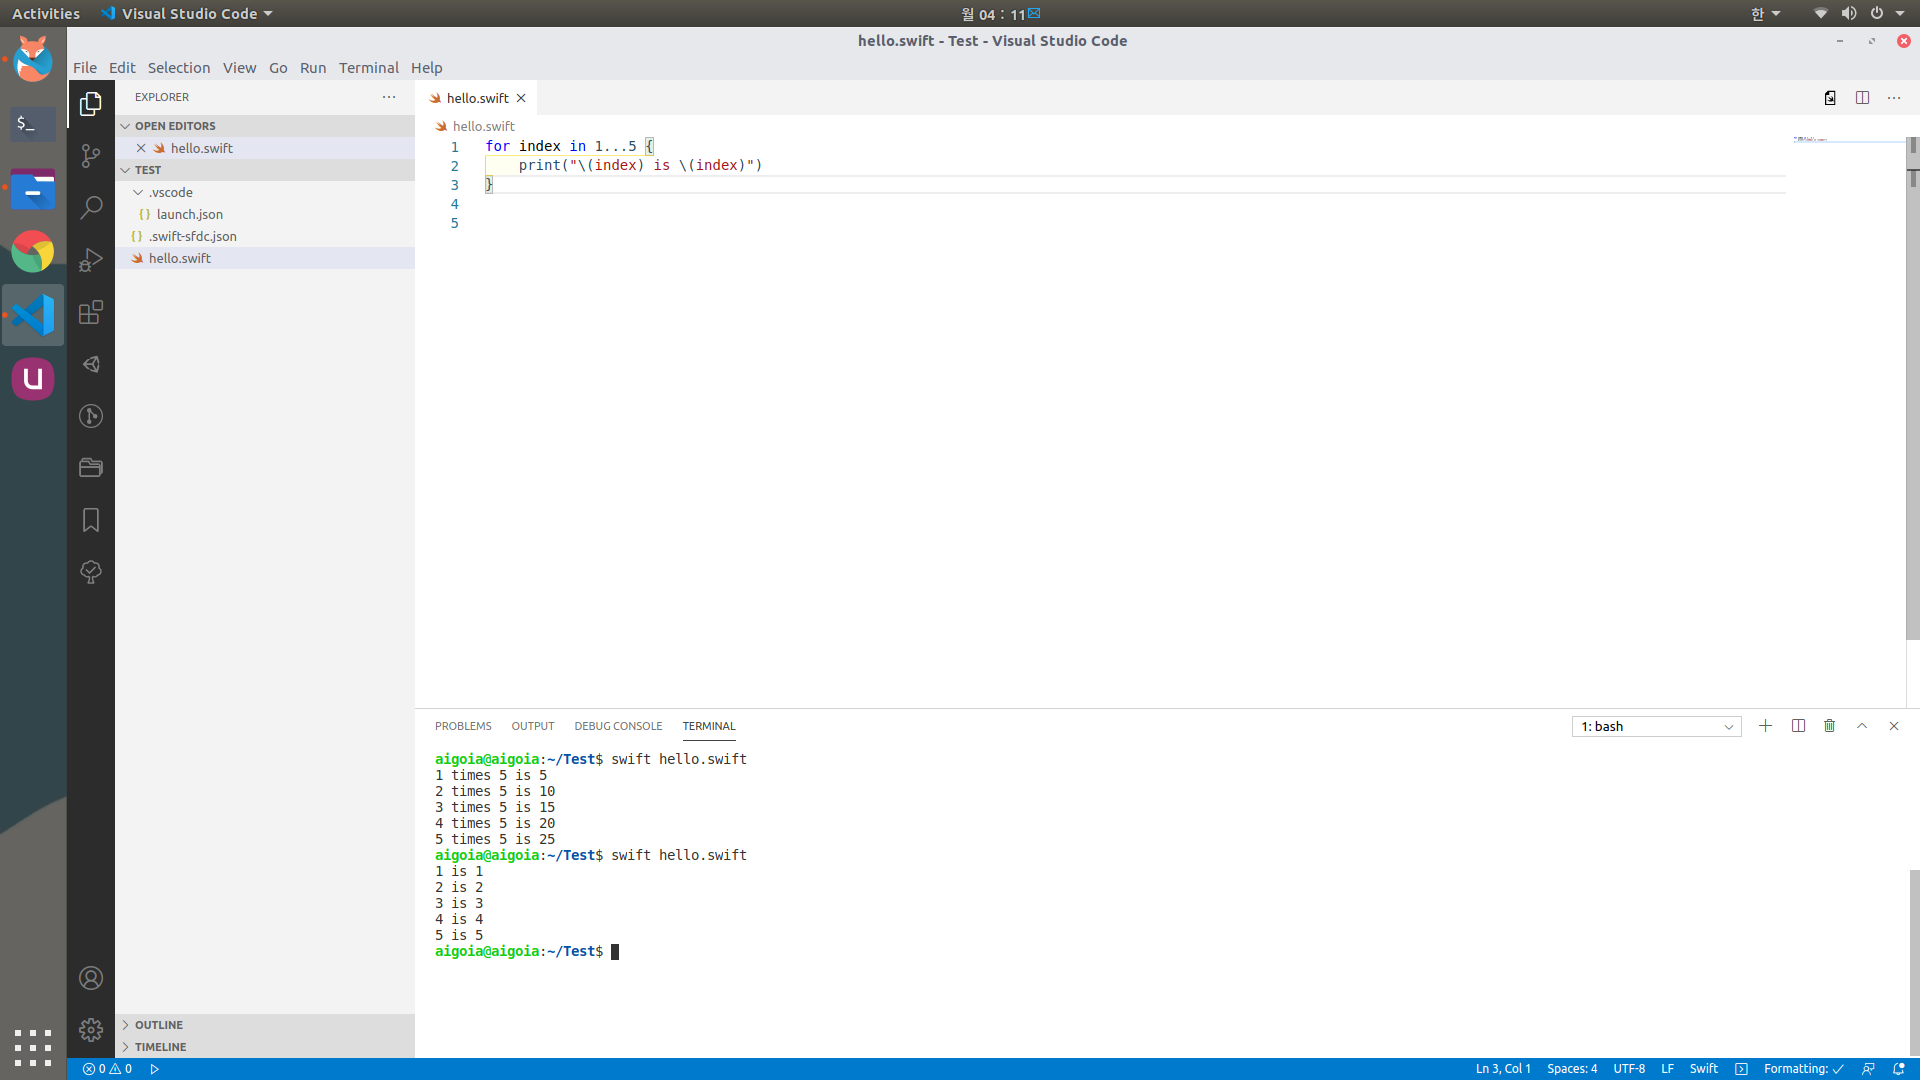1920x1080 pixels.
Task: Open the bash terminal selector dropdown
Action: point(1656,727)
